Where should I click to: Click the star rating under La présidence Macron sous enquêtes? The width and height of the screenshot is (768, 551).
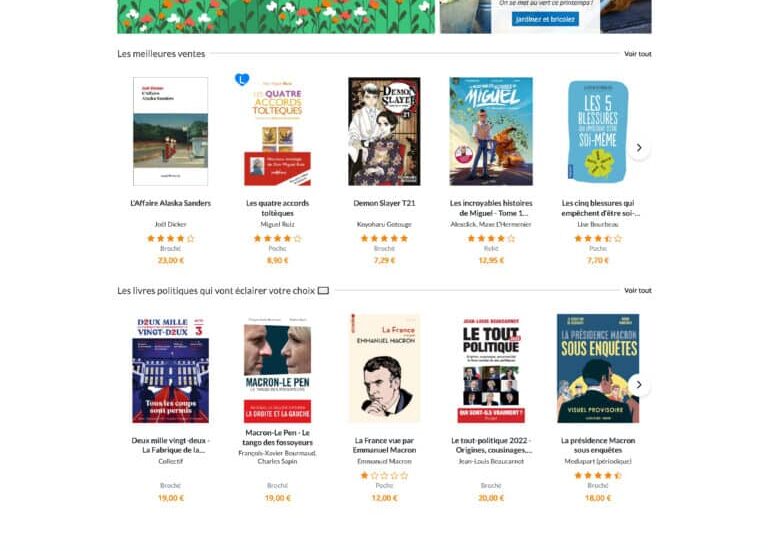[598, 476]
